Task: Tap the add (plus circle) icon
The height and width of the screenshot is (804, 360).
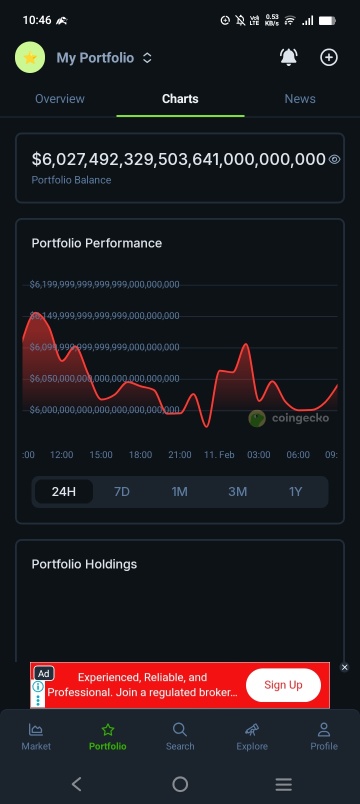Action: [329, 57]
